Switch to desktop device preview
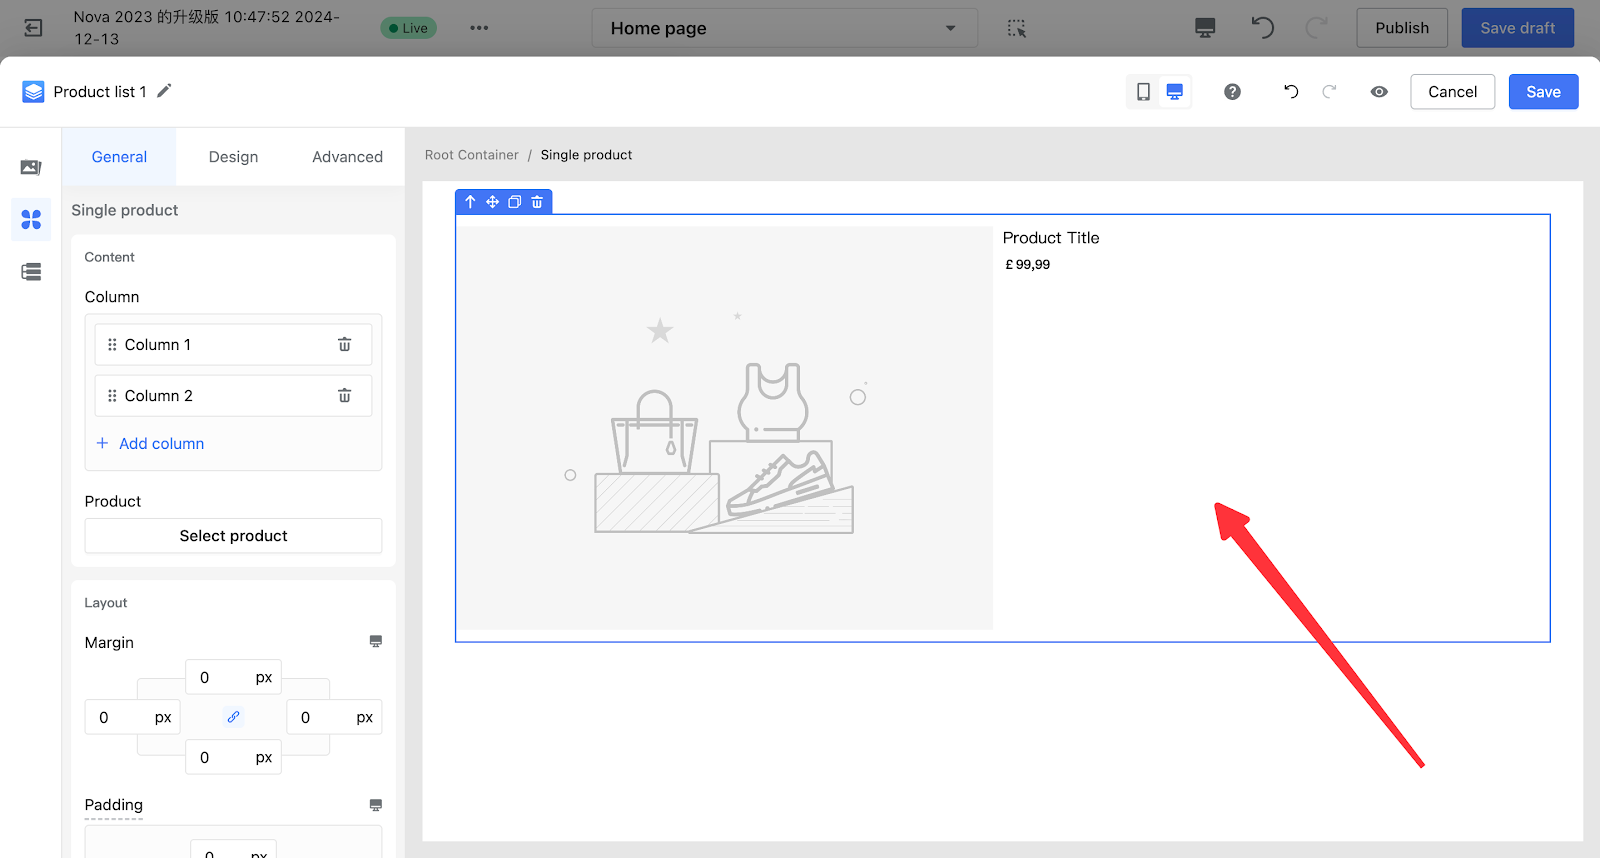The width and height of the screenshot is (1600, 858). point(1175,92)
